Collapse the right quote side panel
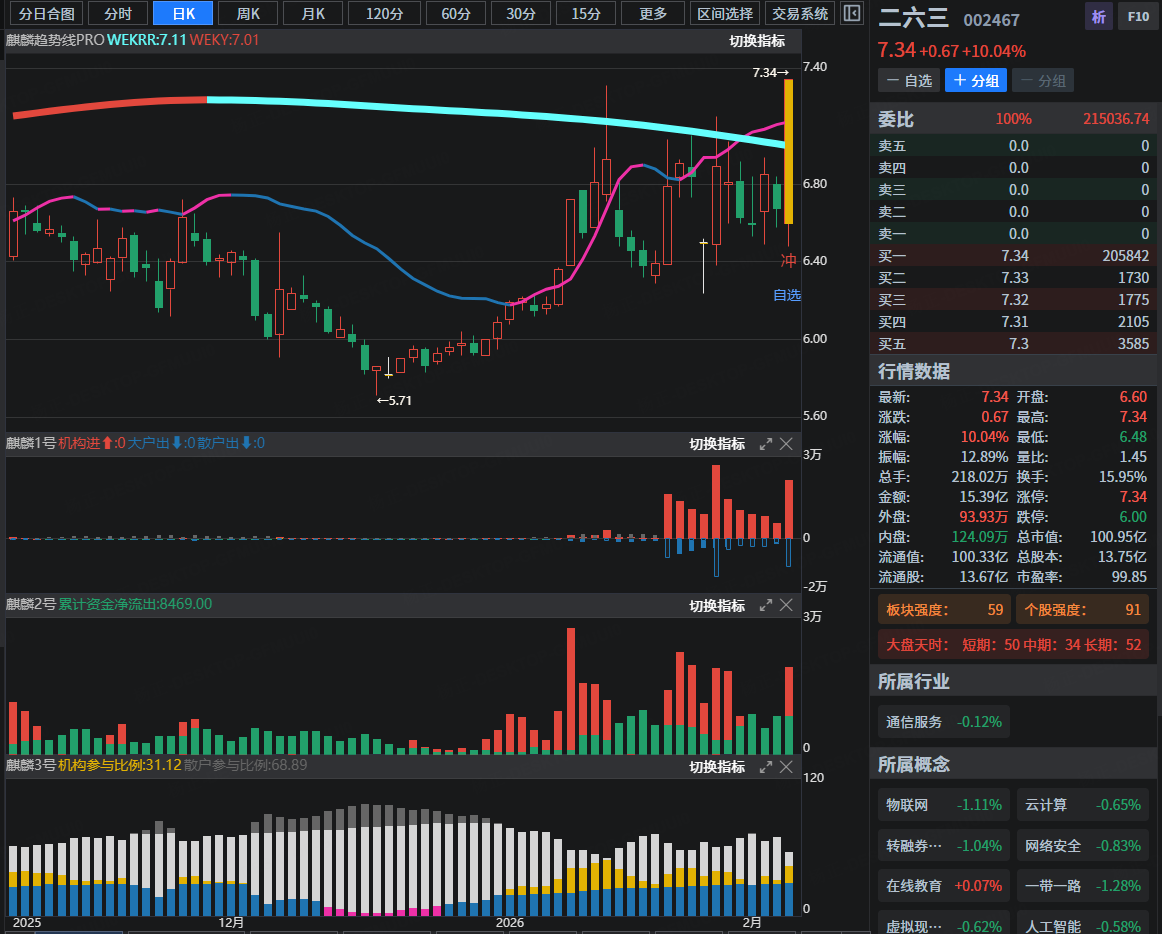Viewport: 1162px width, 934px height. click(851, 13)
